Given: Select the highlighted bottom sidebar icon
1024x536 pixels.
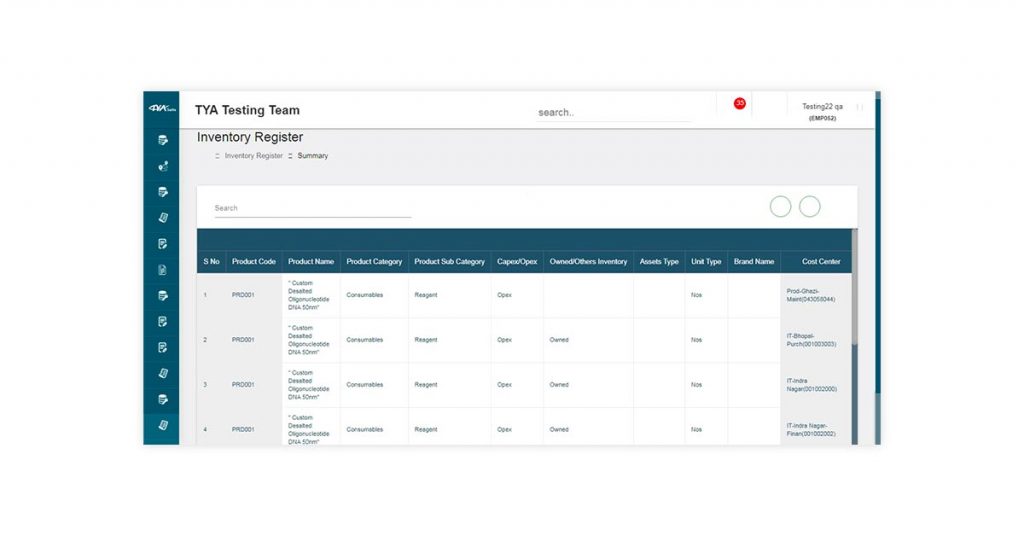Looking at the screenshot, I should [162, 426].
